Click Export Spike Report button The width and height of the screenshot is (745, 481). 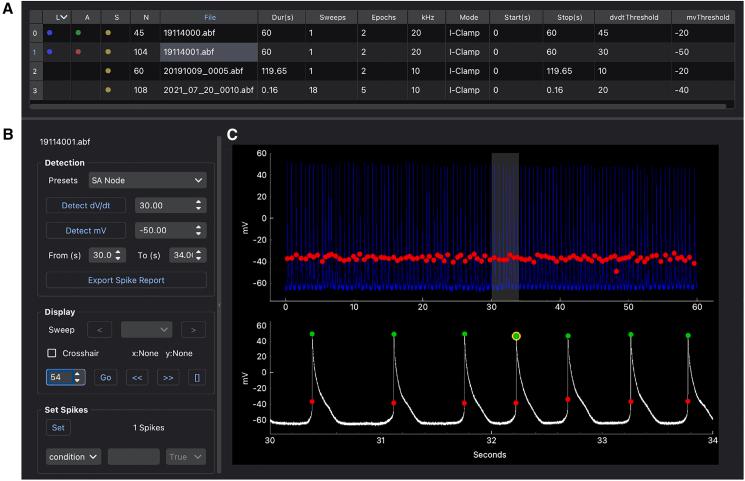tap(126, 280)
